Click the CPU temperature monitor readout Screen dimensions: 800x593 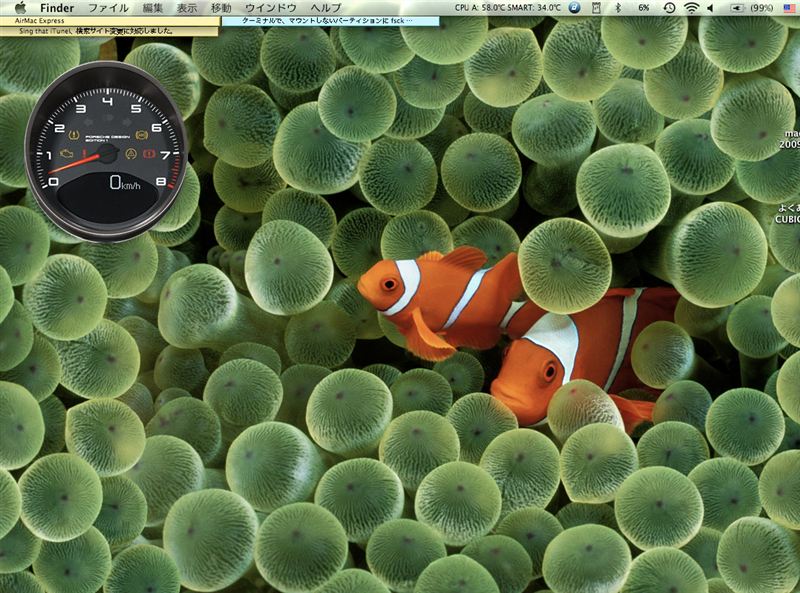click(507, 8)
